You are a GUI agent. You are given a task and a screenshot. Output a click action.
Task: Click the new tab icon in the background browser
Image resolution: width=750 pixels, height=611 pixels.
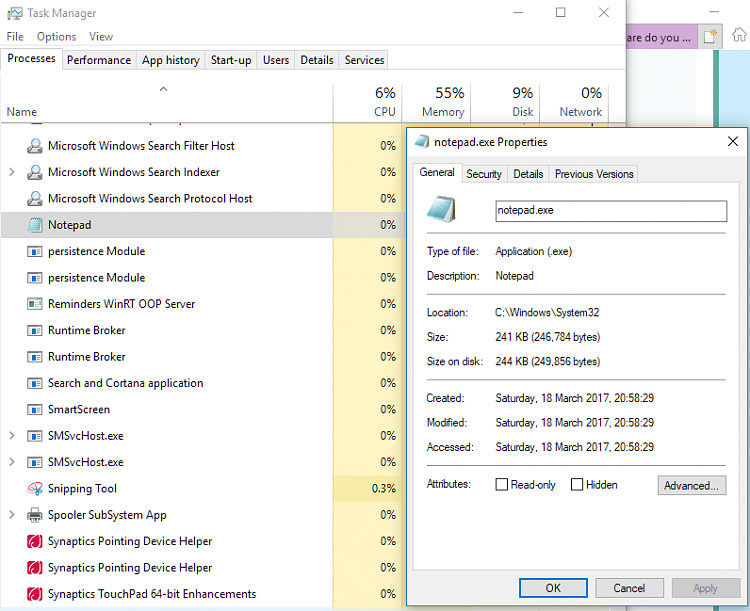click(x=710, y=36)
